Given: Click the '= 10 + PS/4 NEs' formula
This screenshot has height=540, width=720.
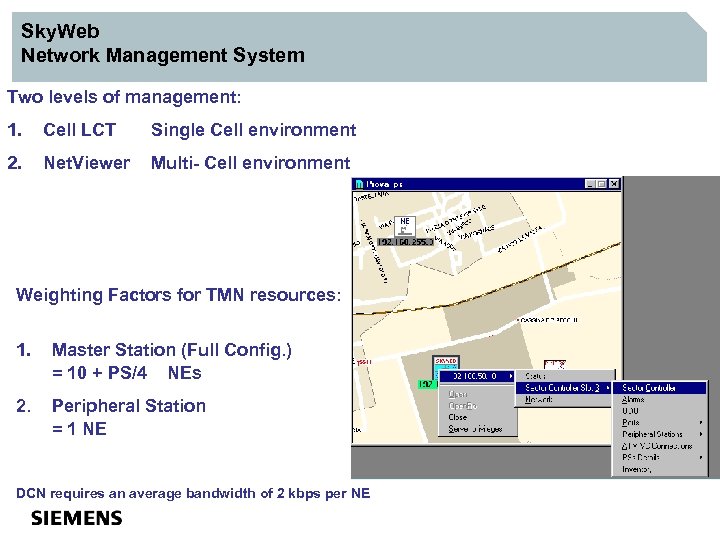Looking at the screenshot, I should pyautogui.click(x=127, y=372).
